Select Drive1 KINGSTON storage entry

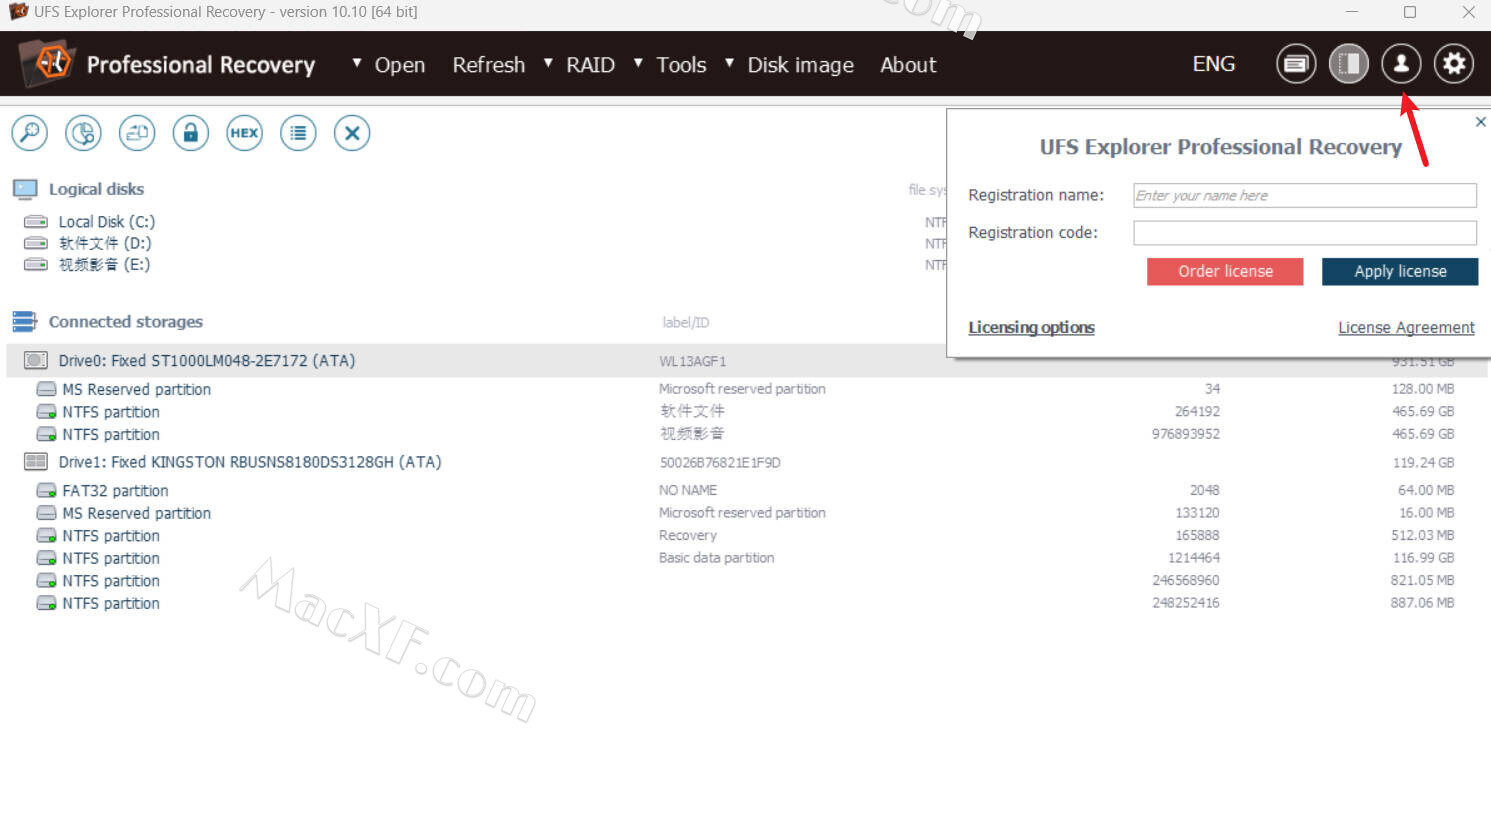249,462
